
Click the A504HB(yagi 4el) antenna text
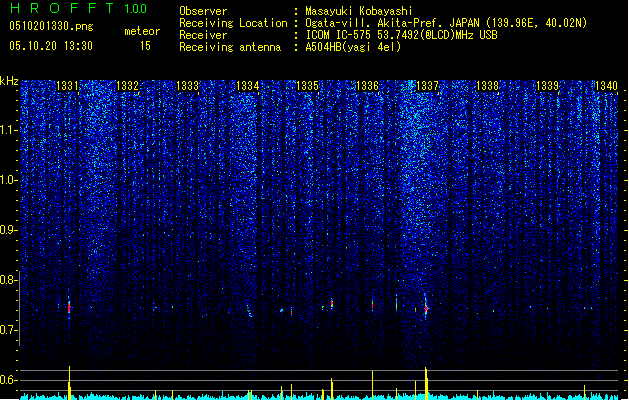coord(353,47)
